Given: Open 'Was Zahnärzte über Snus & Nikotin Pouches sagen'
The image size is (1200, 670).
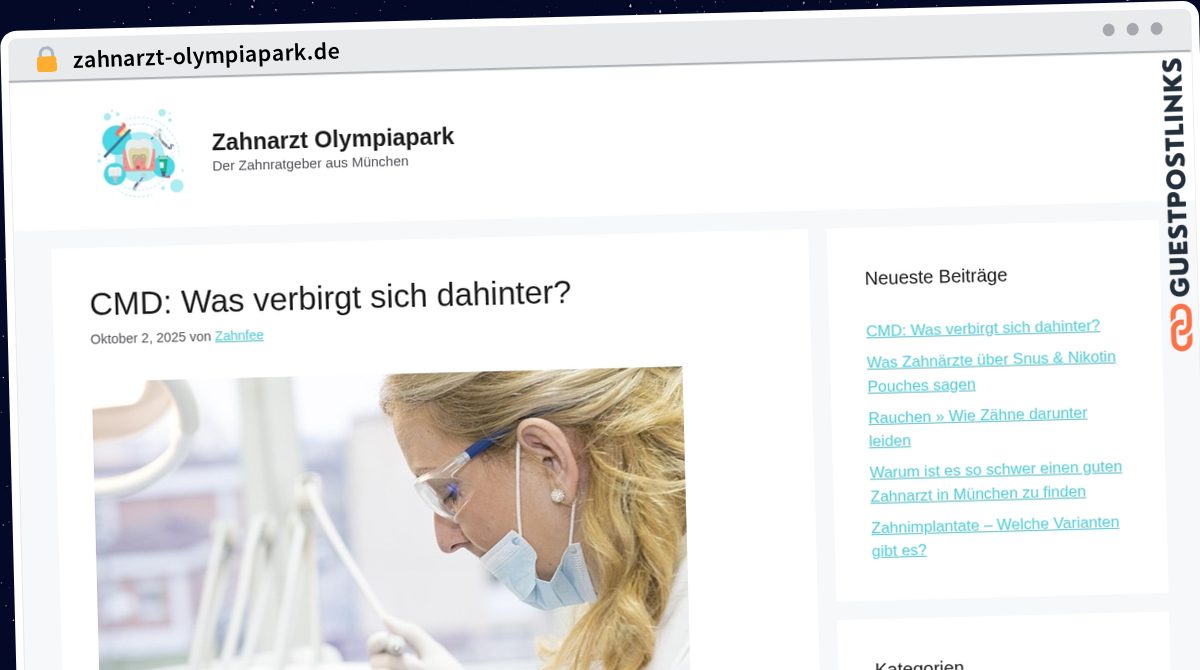Looking at the screenshot, I should 991,371.
